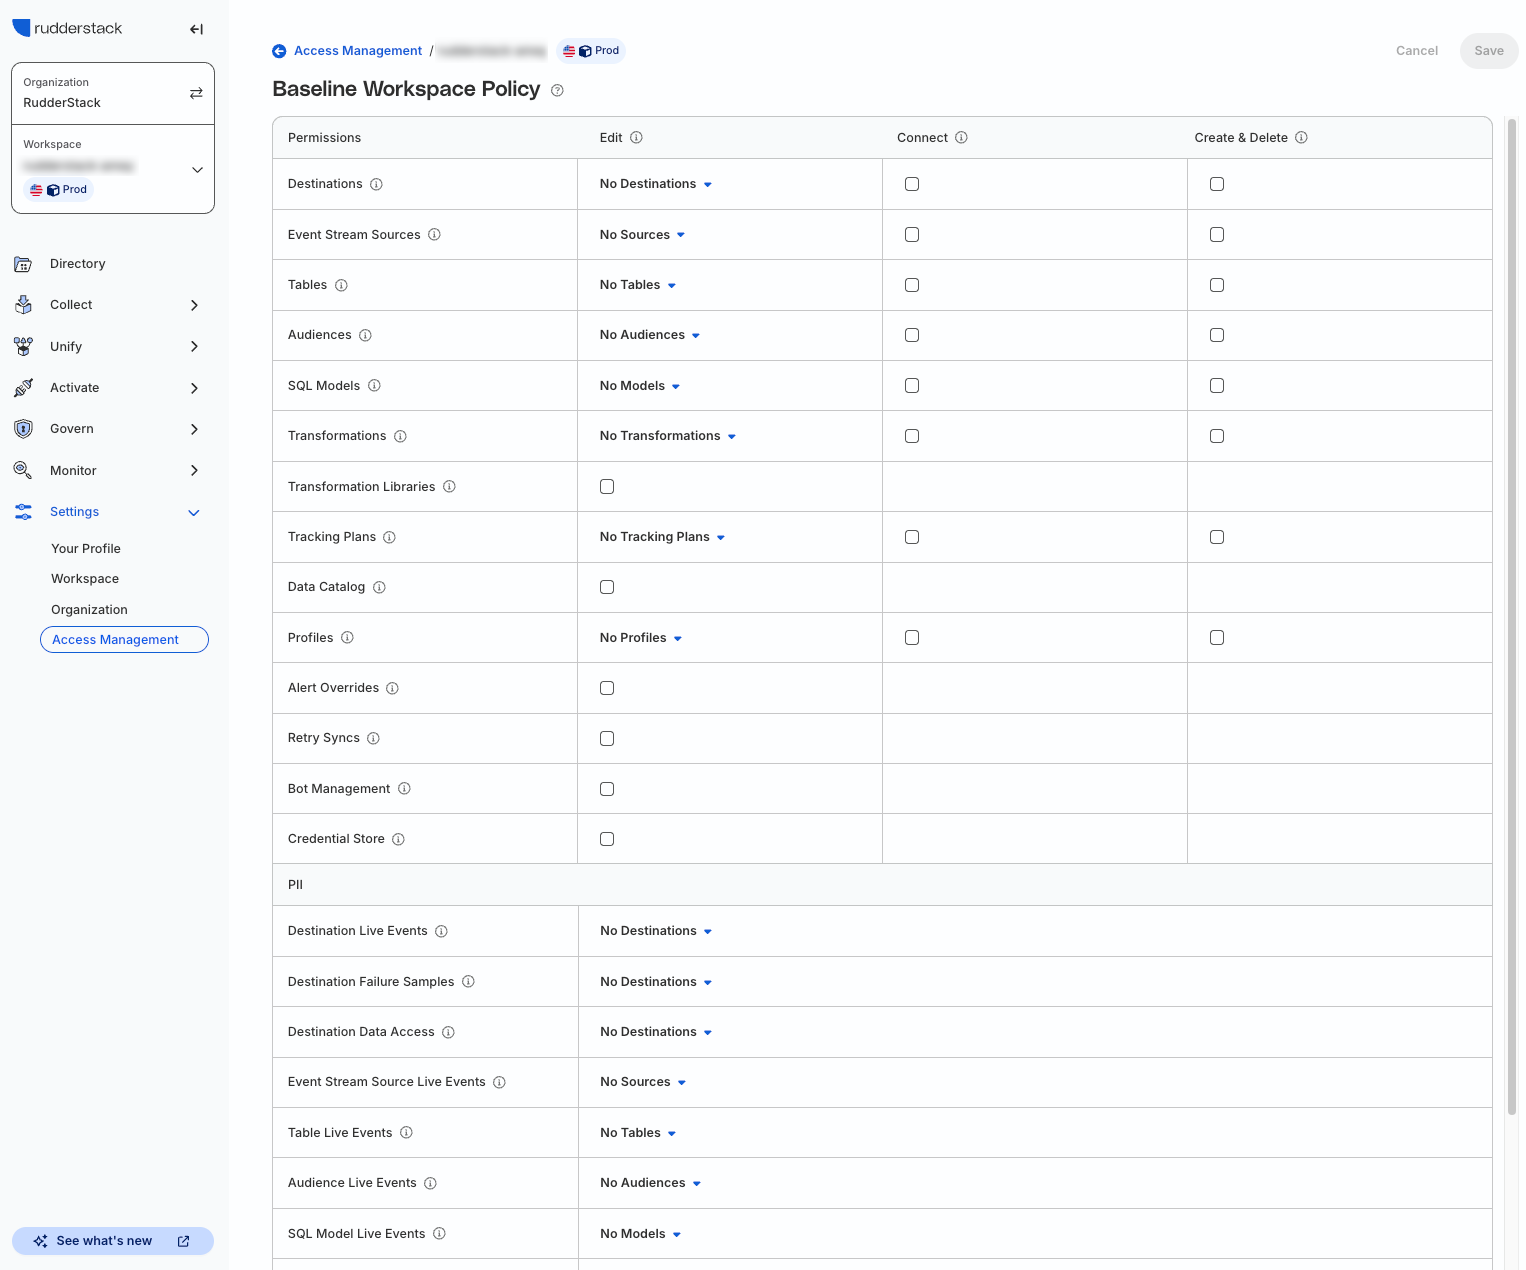Enable Create & Delete for Event Stream Sources
Screen dimensions: 1526x1270
tap(1217, 235)
